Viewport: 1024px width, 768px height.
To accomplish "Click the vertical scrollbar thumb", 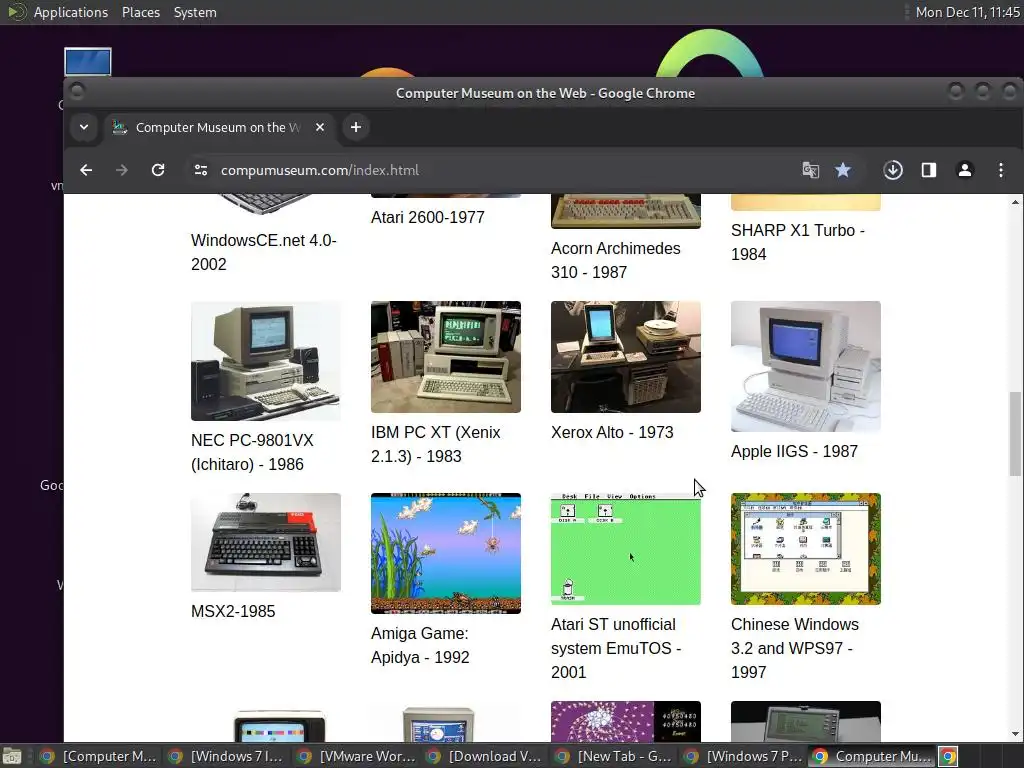I will [1015, 434].
